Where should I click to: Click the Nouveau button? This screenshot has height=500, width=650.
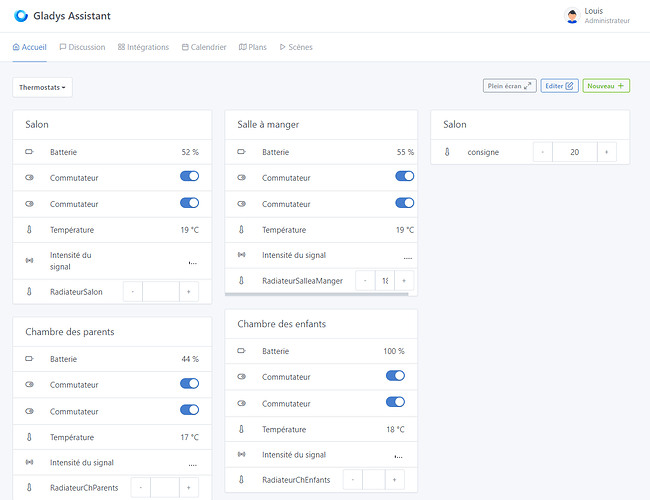coord(606,86)
